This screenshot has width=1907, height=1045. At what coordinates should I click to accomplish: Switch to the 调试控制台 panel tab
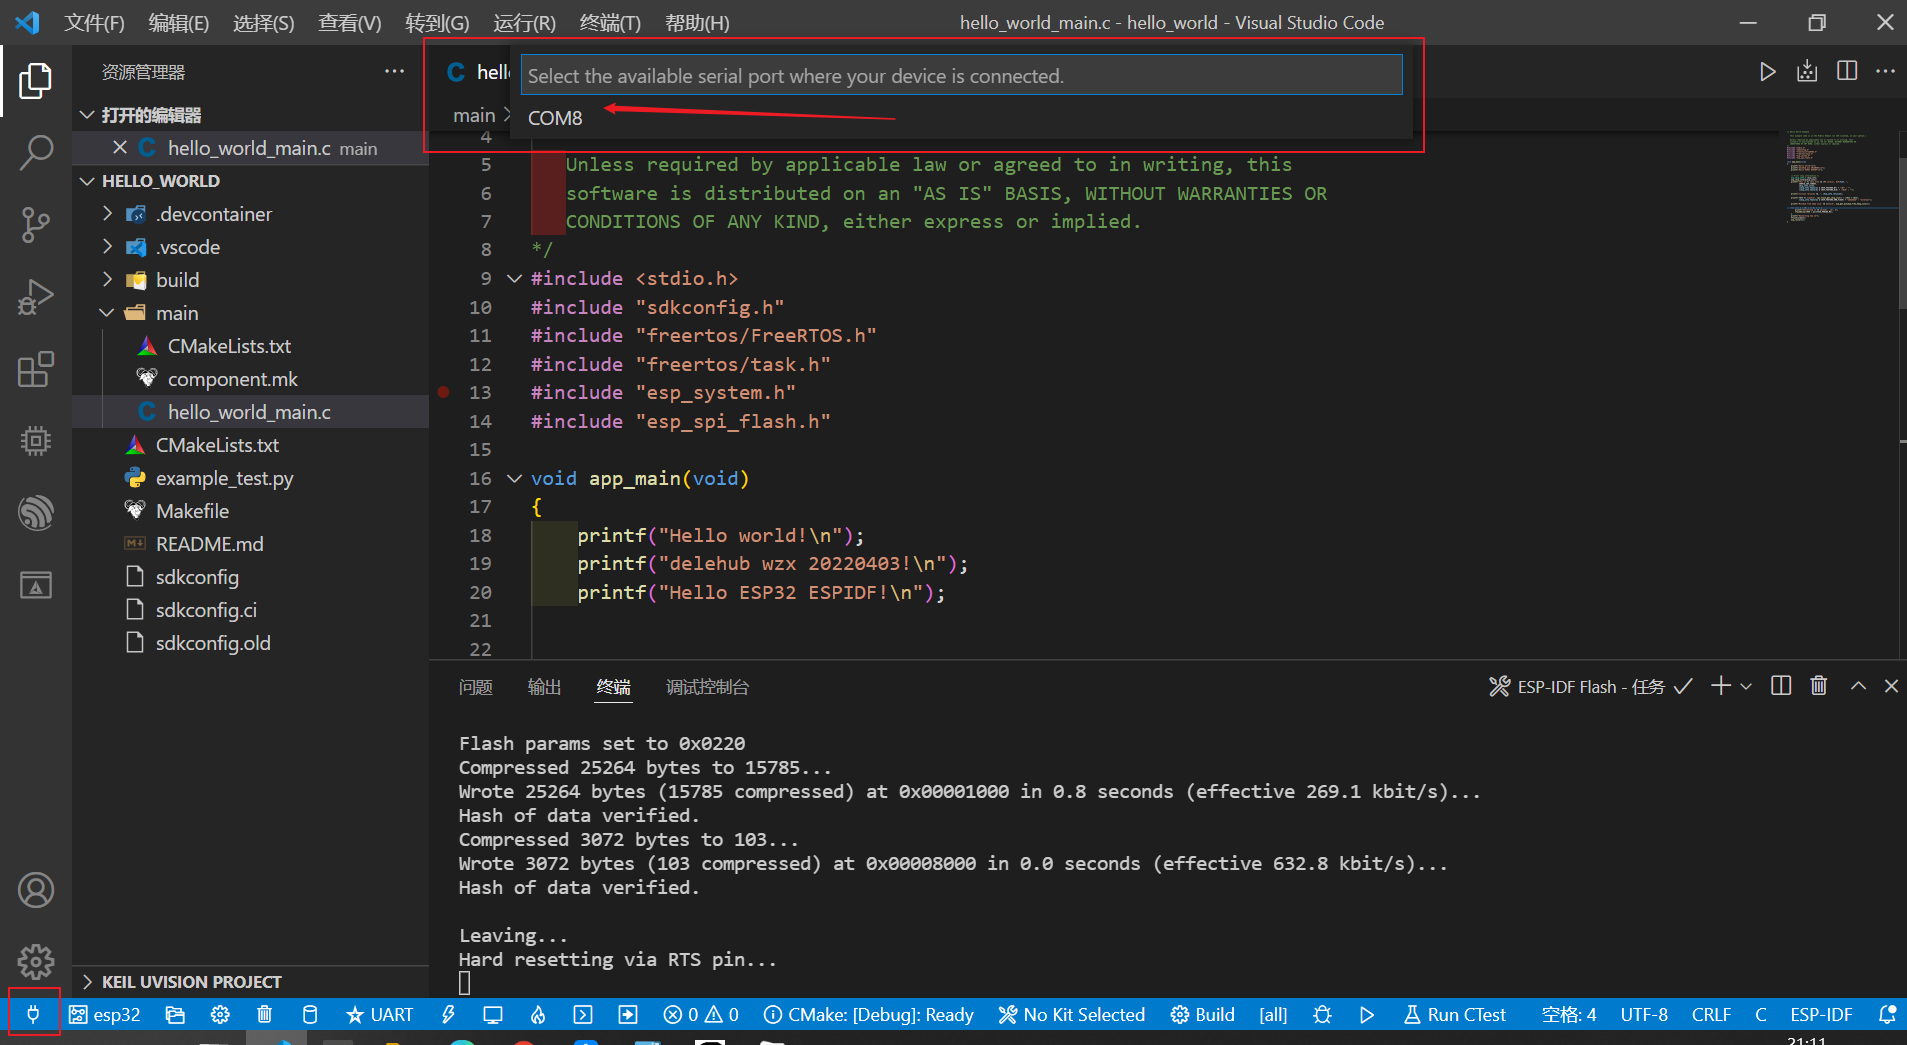click(707, 687)
